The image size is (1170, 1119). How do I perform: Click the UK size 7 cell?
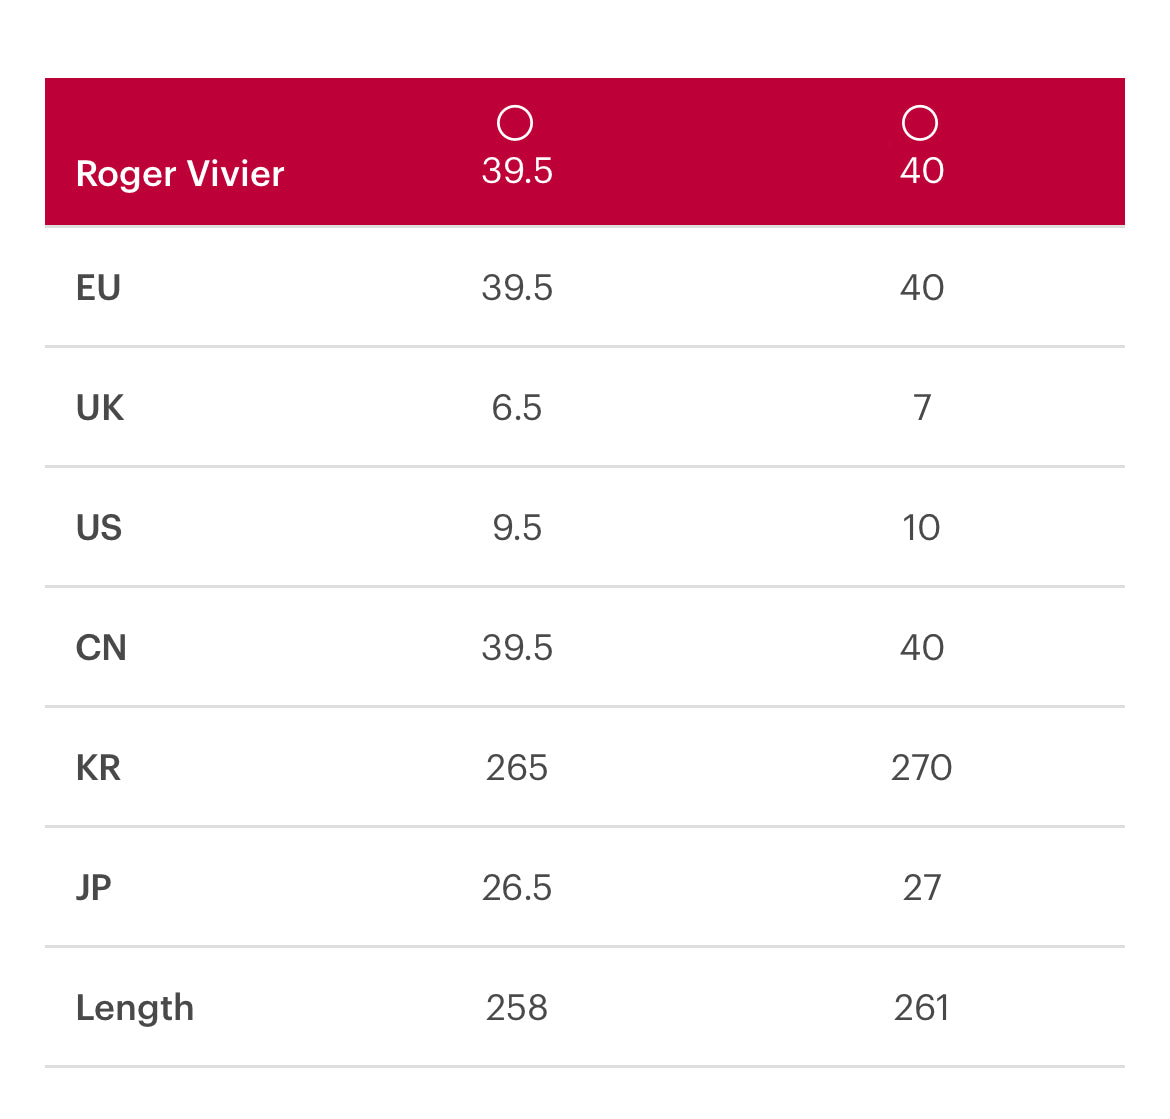(x=921, y=408)
